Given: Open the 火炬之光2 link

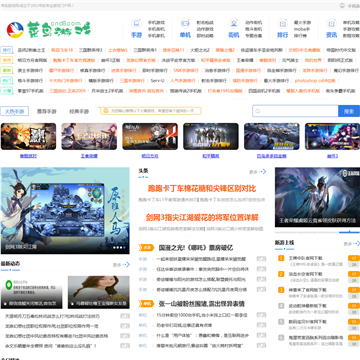Looking at the screenshot, I should [200, 50].
